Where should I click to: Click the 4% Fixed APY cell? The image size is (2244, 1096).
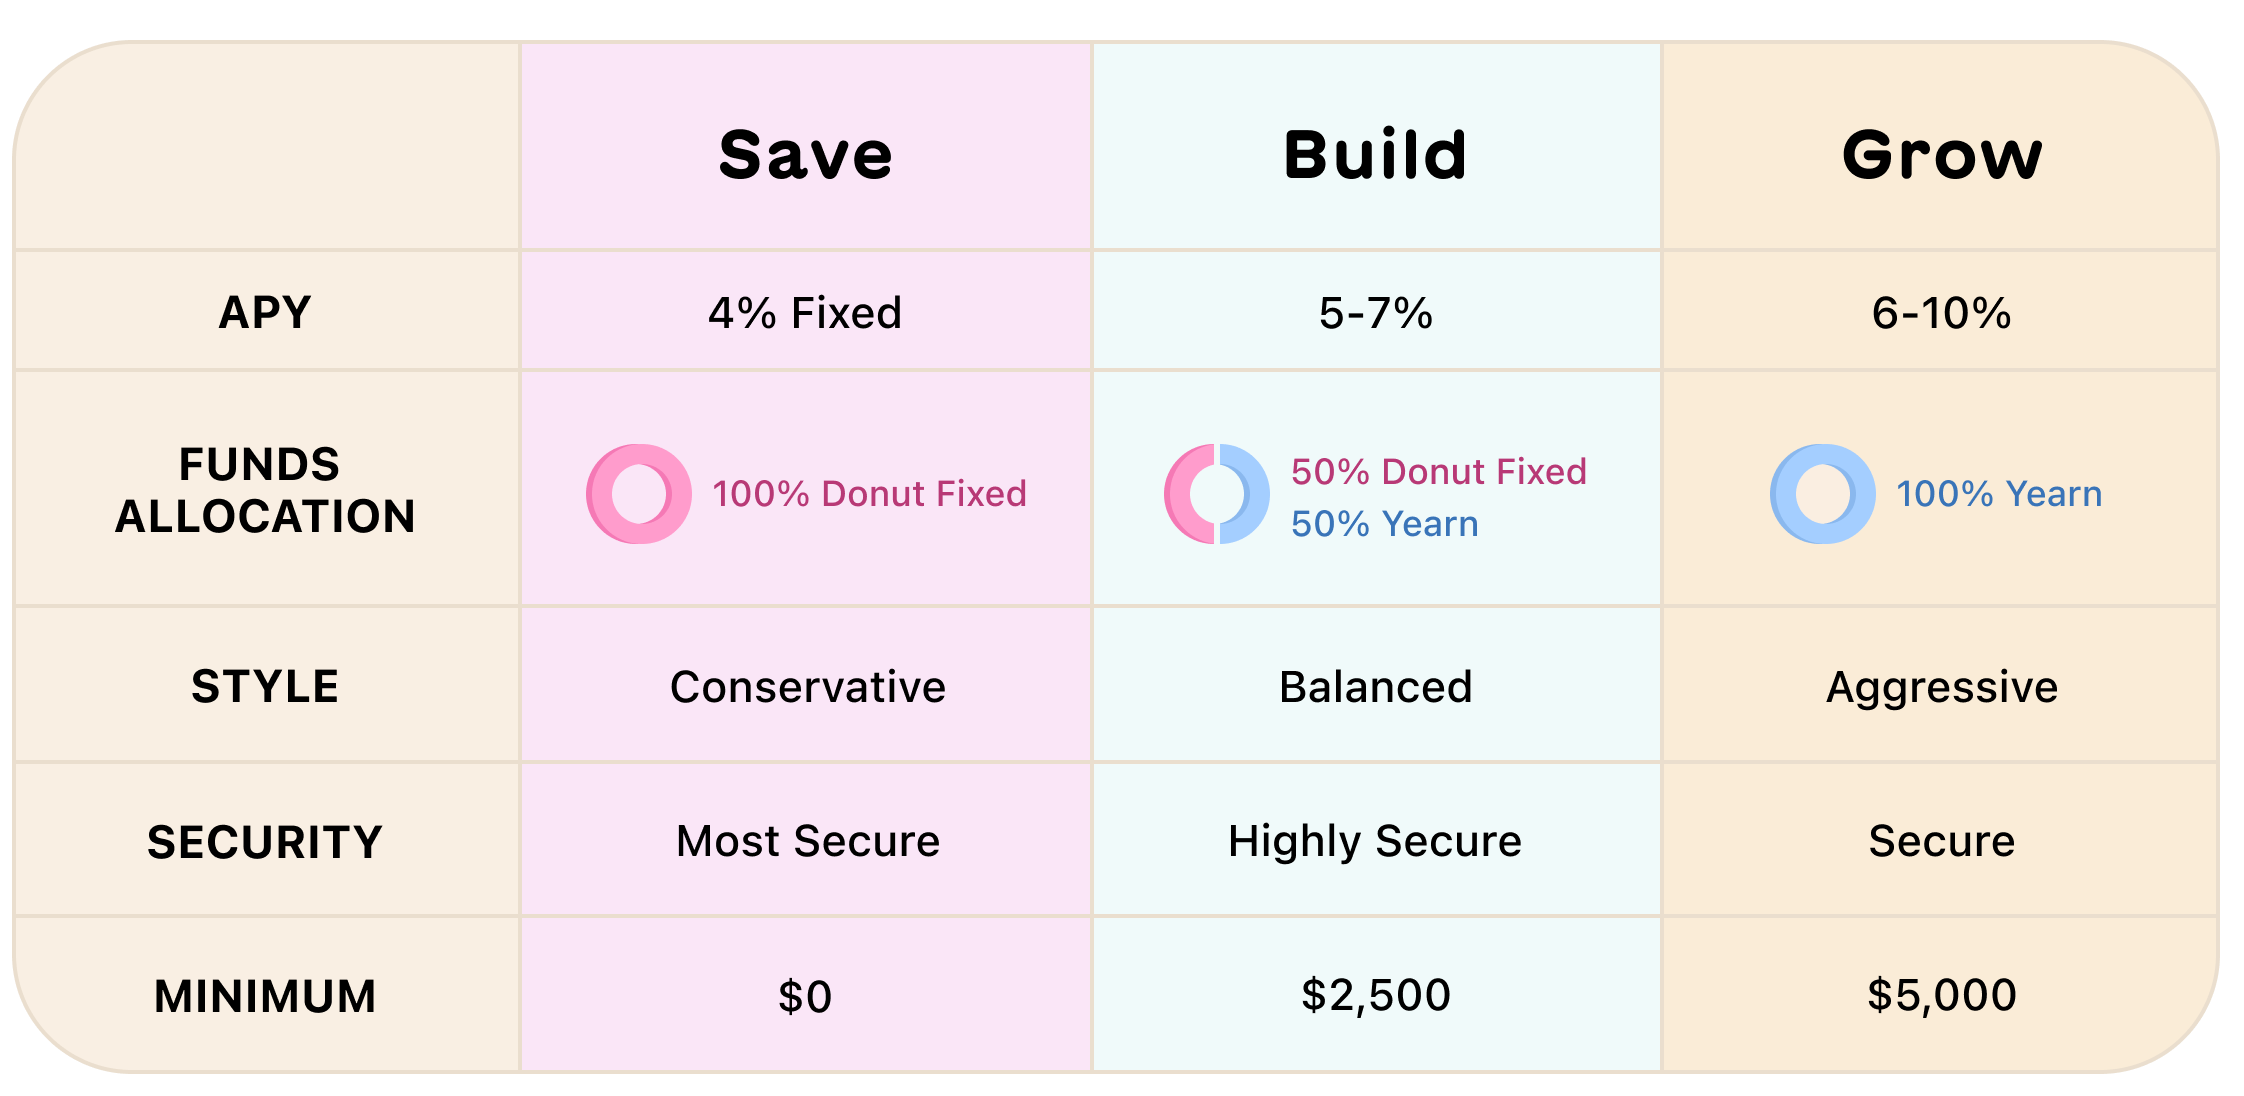pyautogui.click(x=805, y=313)
